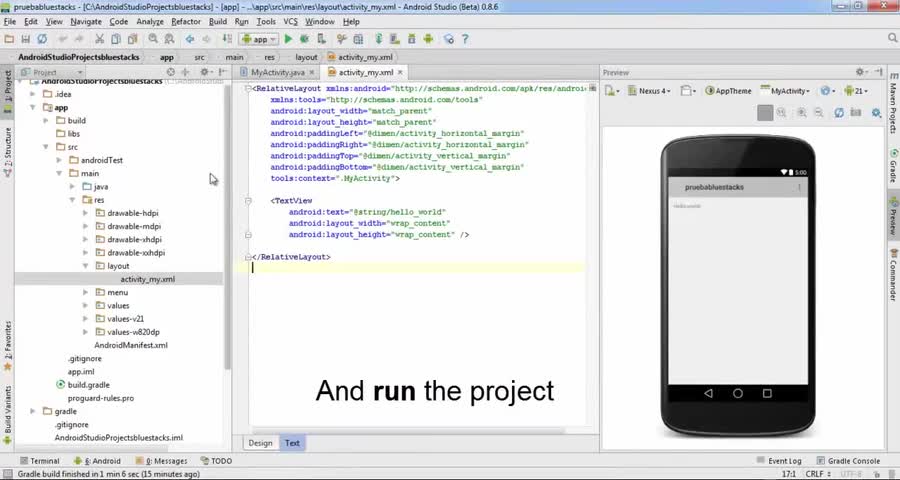
Task: Hide the Project panel with its hide icon
Action: click(x=222, y=72)
